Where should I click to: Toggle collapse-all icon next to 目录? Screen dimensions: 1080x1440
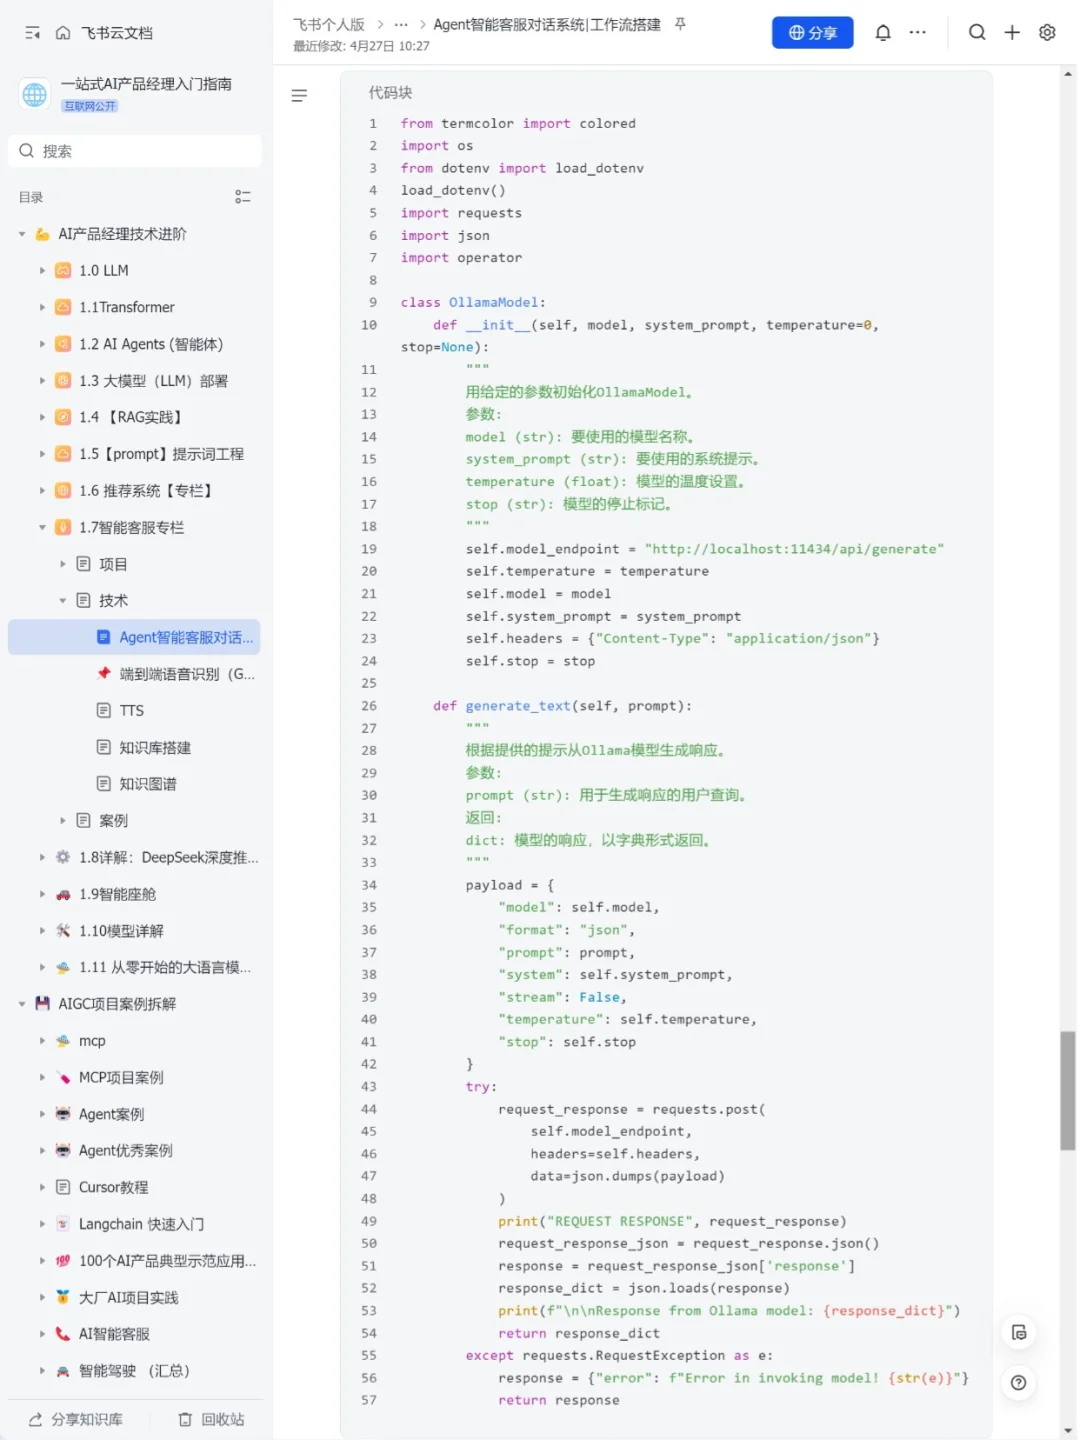242,197
